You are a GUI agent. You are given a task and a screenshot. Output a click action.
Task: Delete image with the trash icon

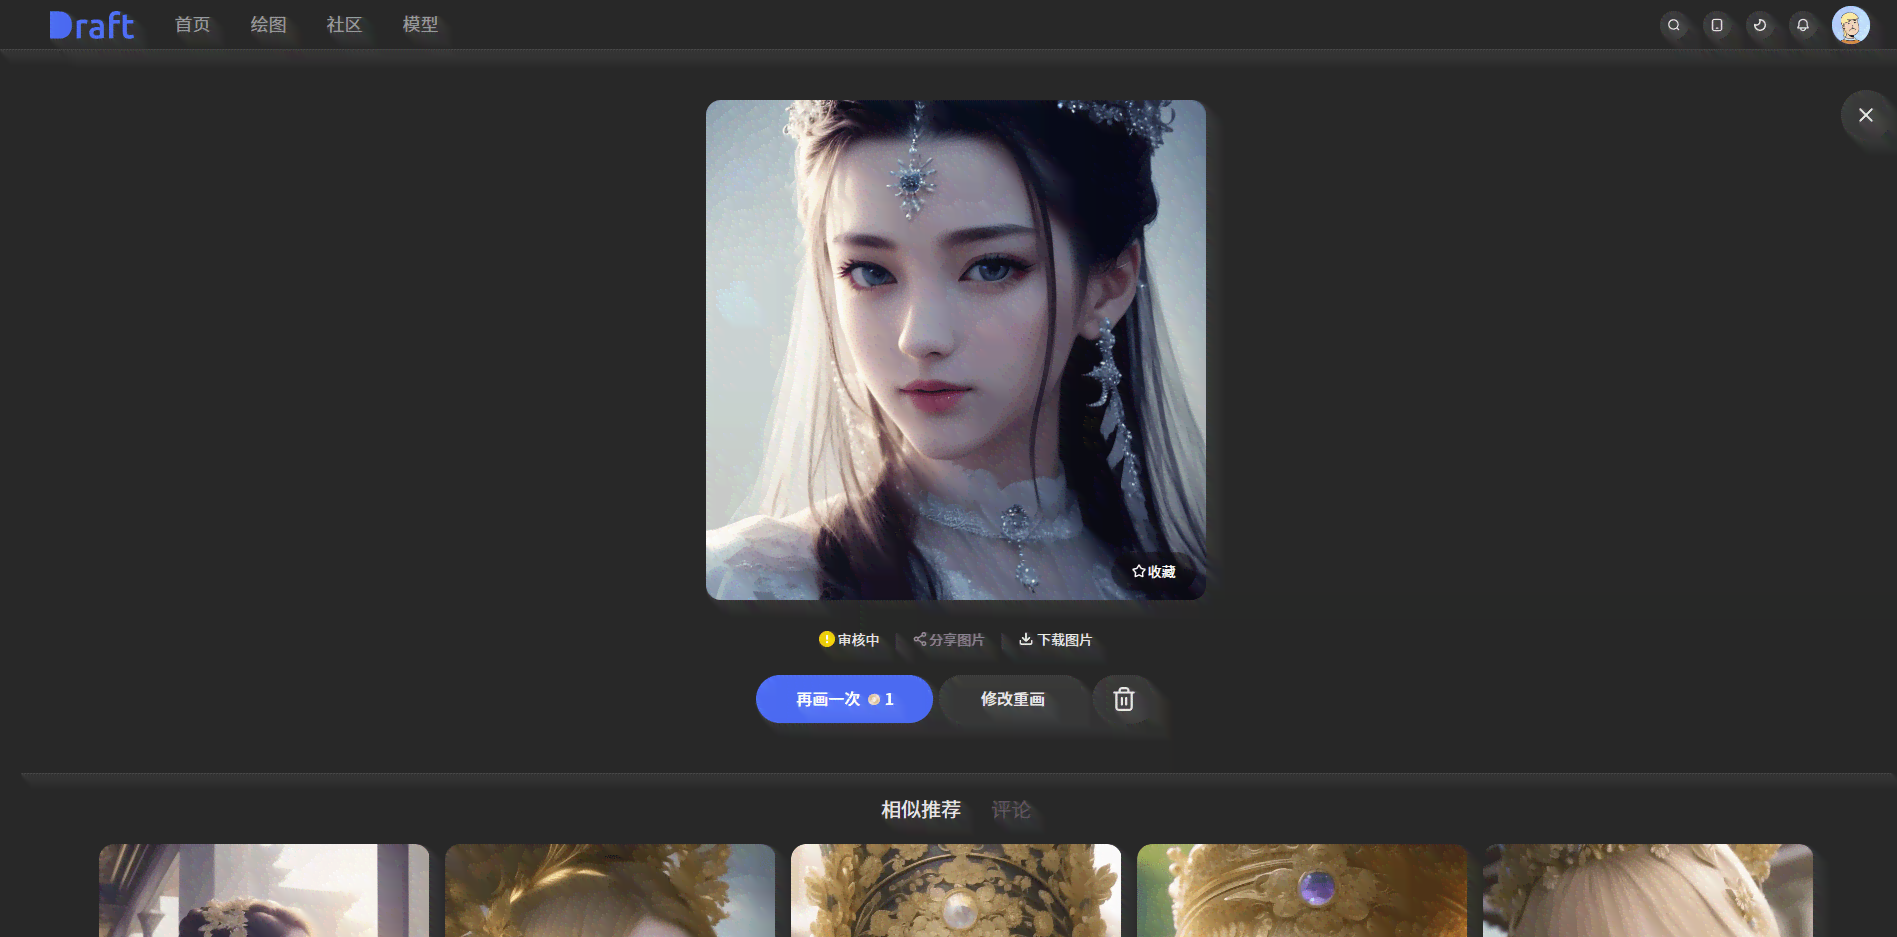pos(1124,699)
